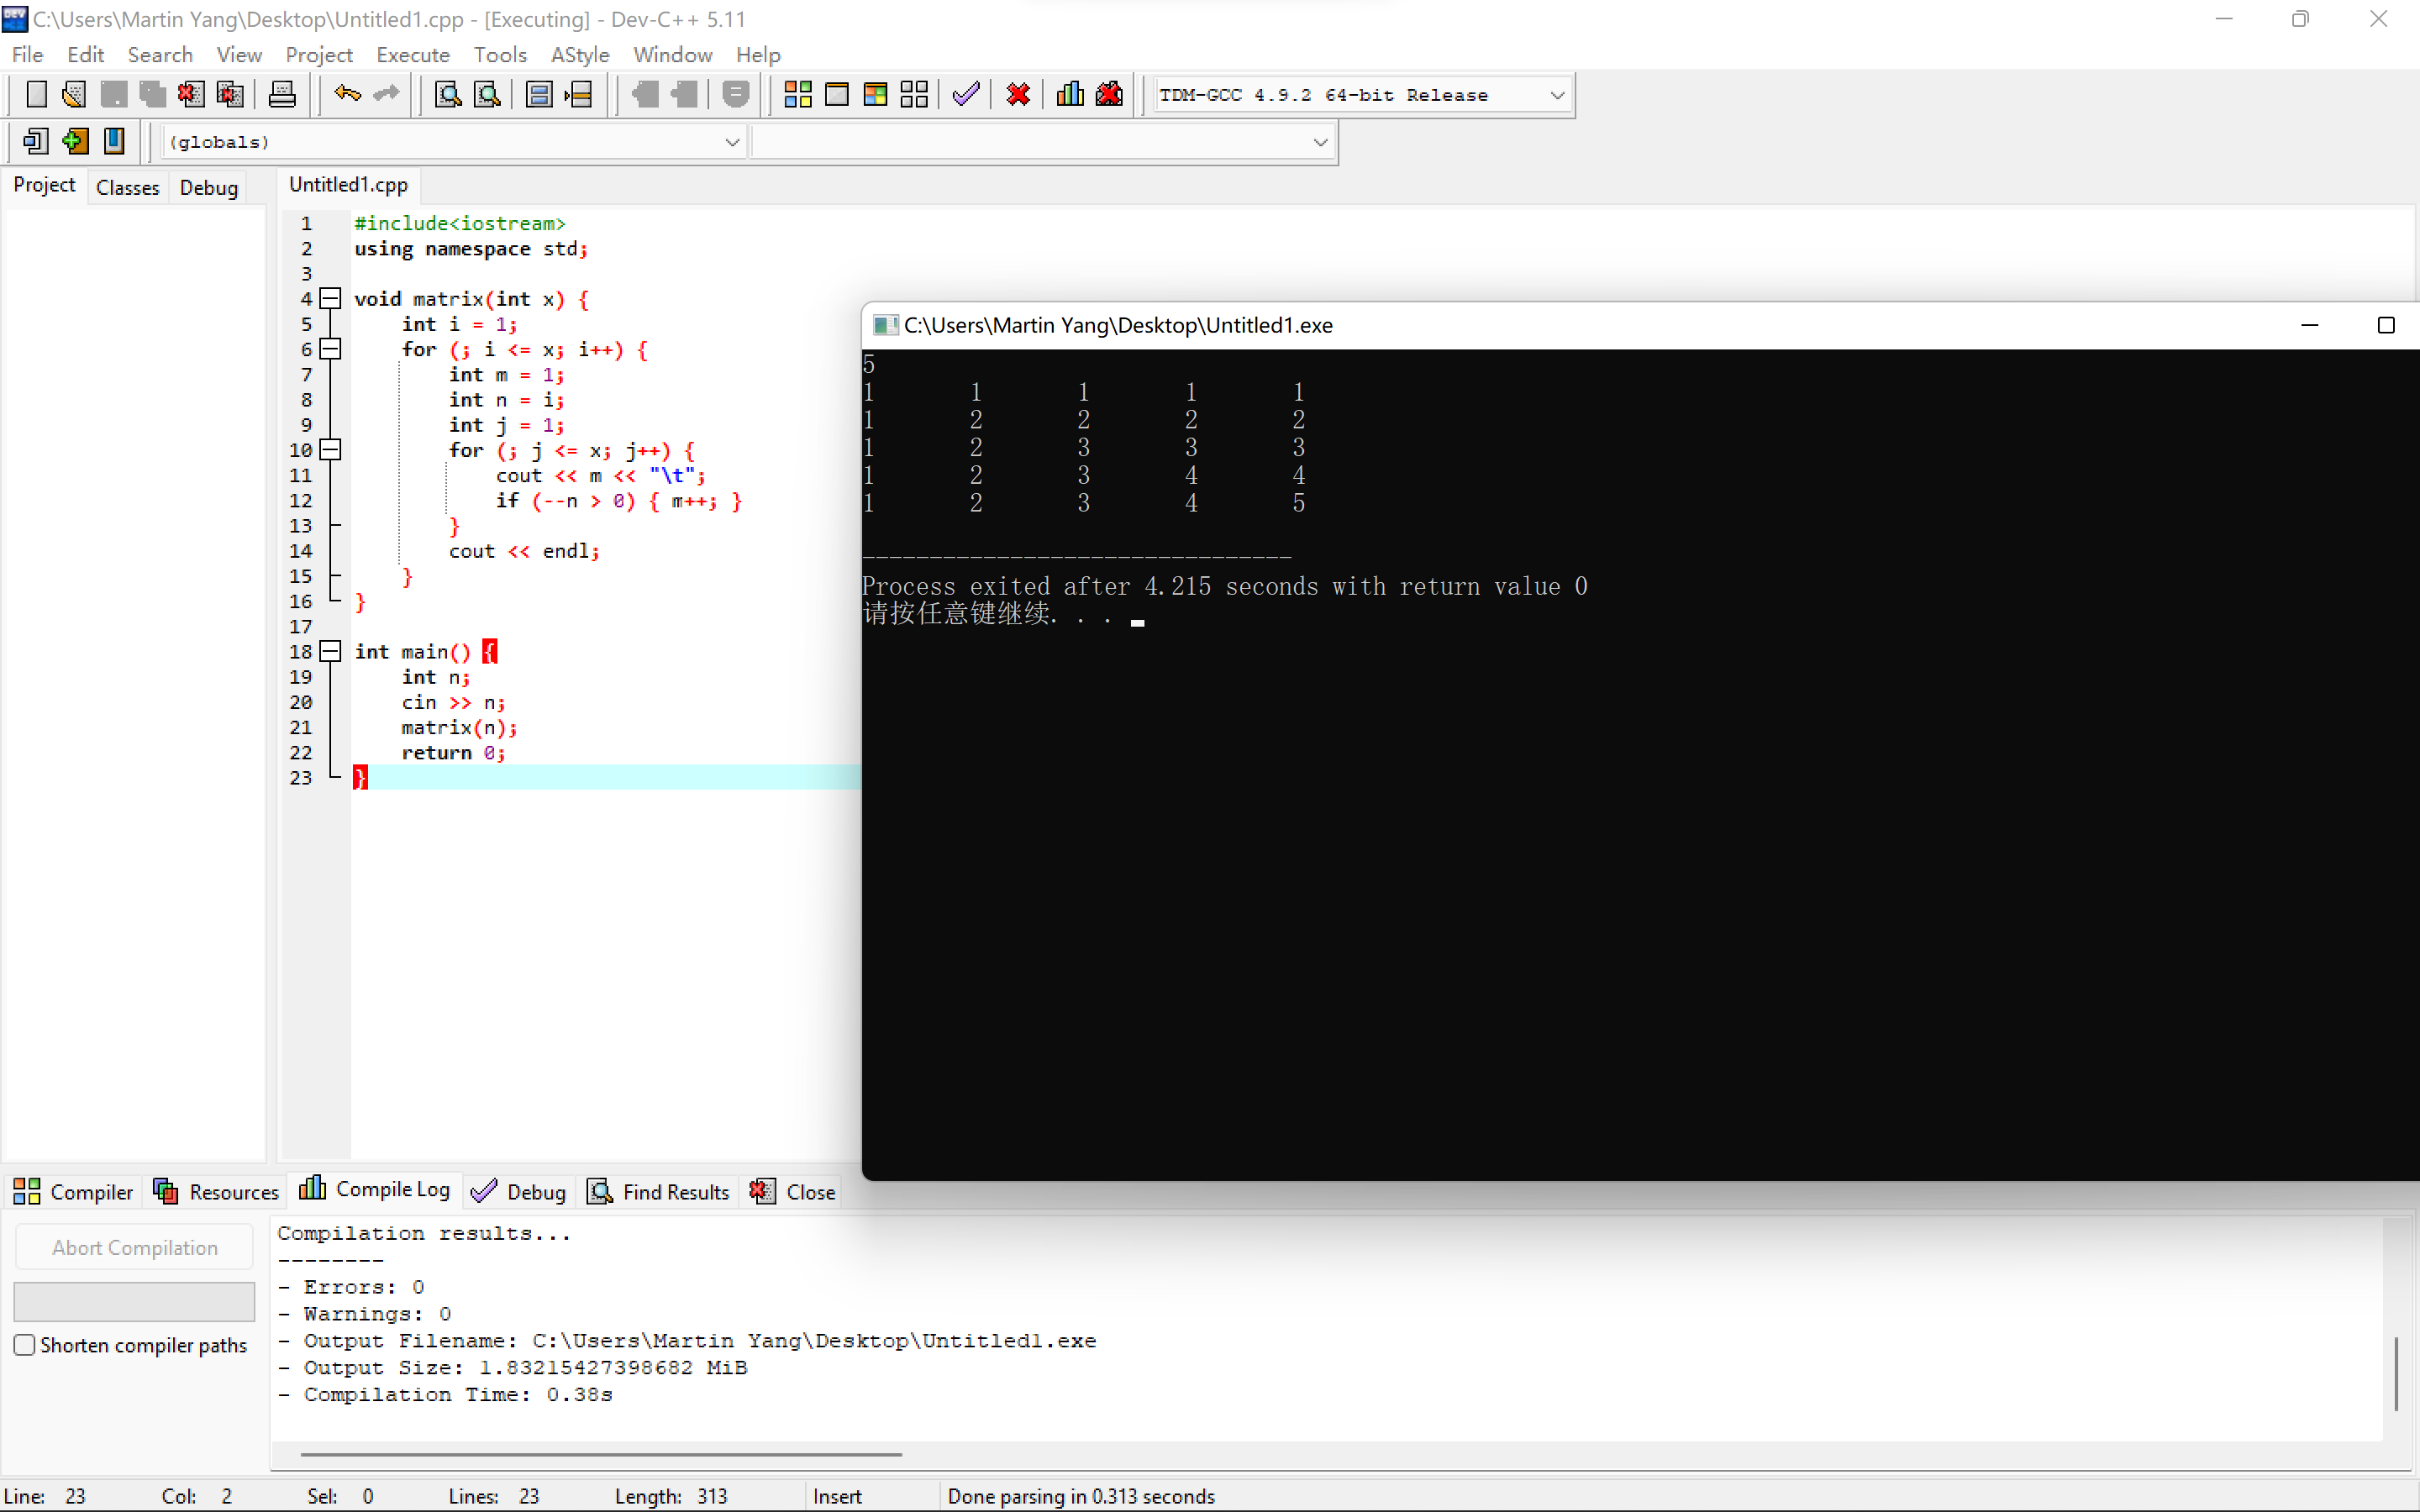
Task: Click the Undo arrow icon
Action: click(347, 95)
